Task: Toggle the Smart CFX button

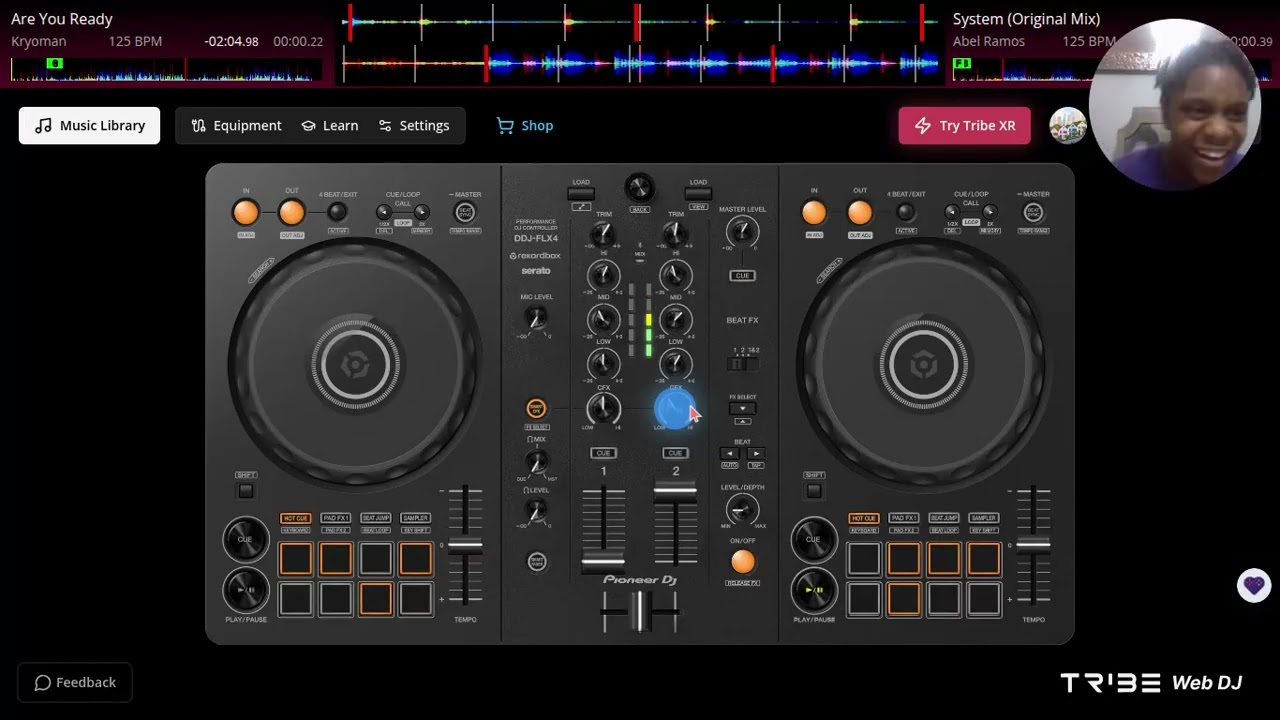Action: [x=537, y=408]
